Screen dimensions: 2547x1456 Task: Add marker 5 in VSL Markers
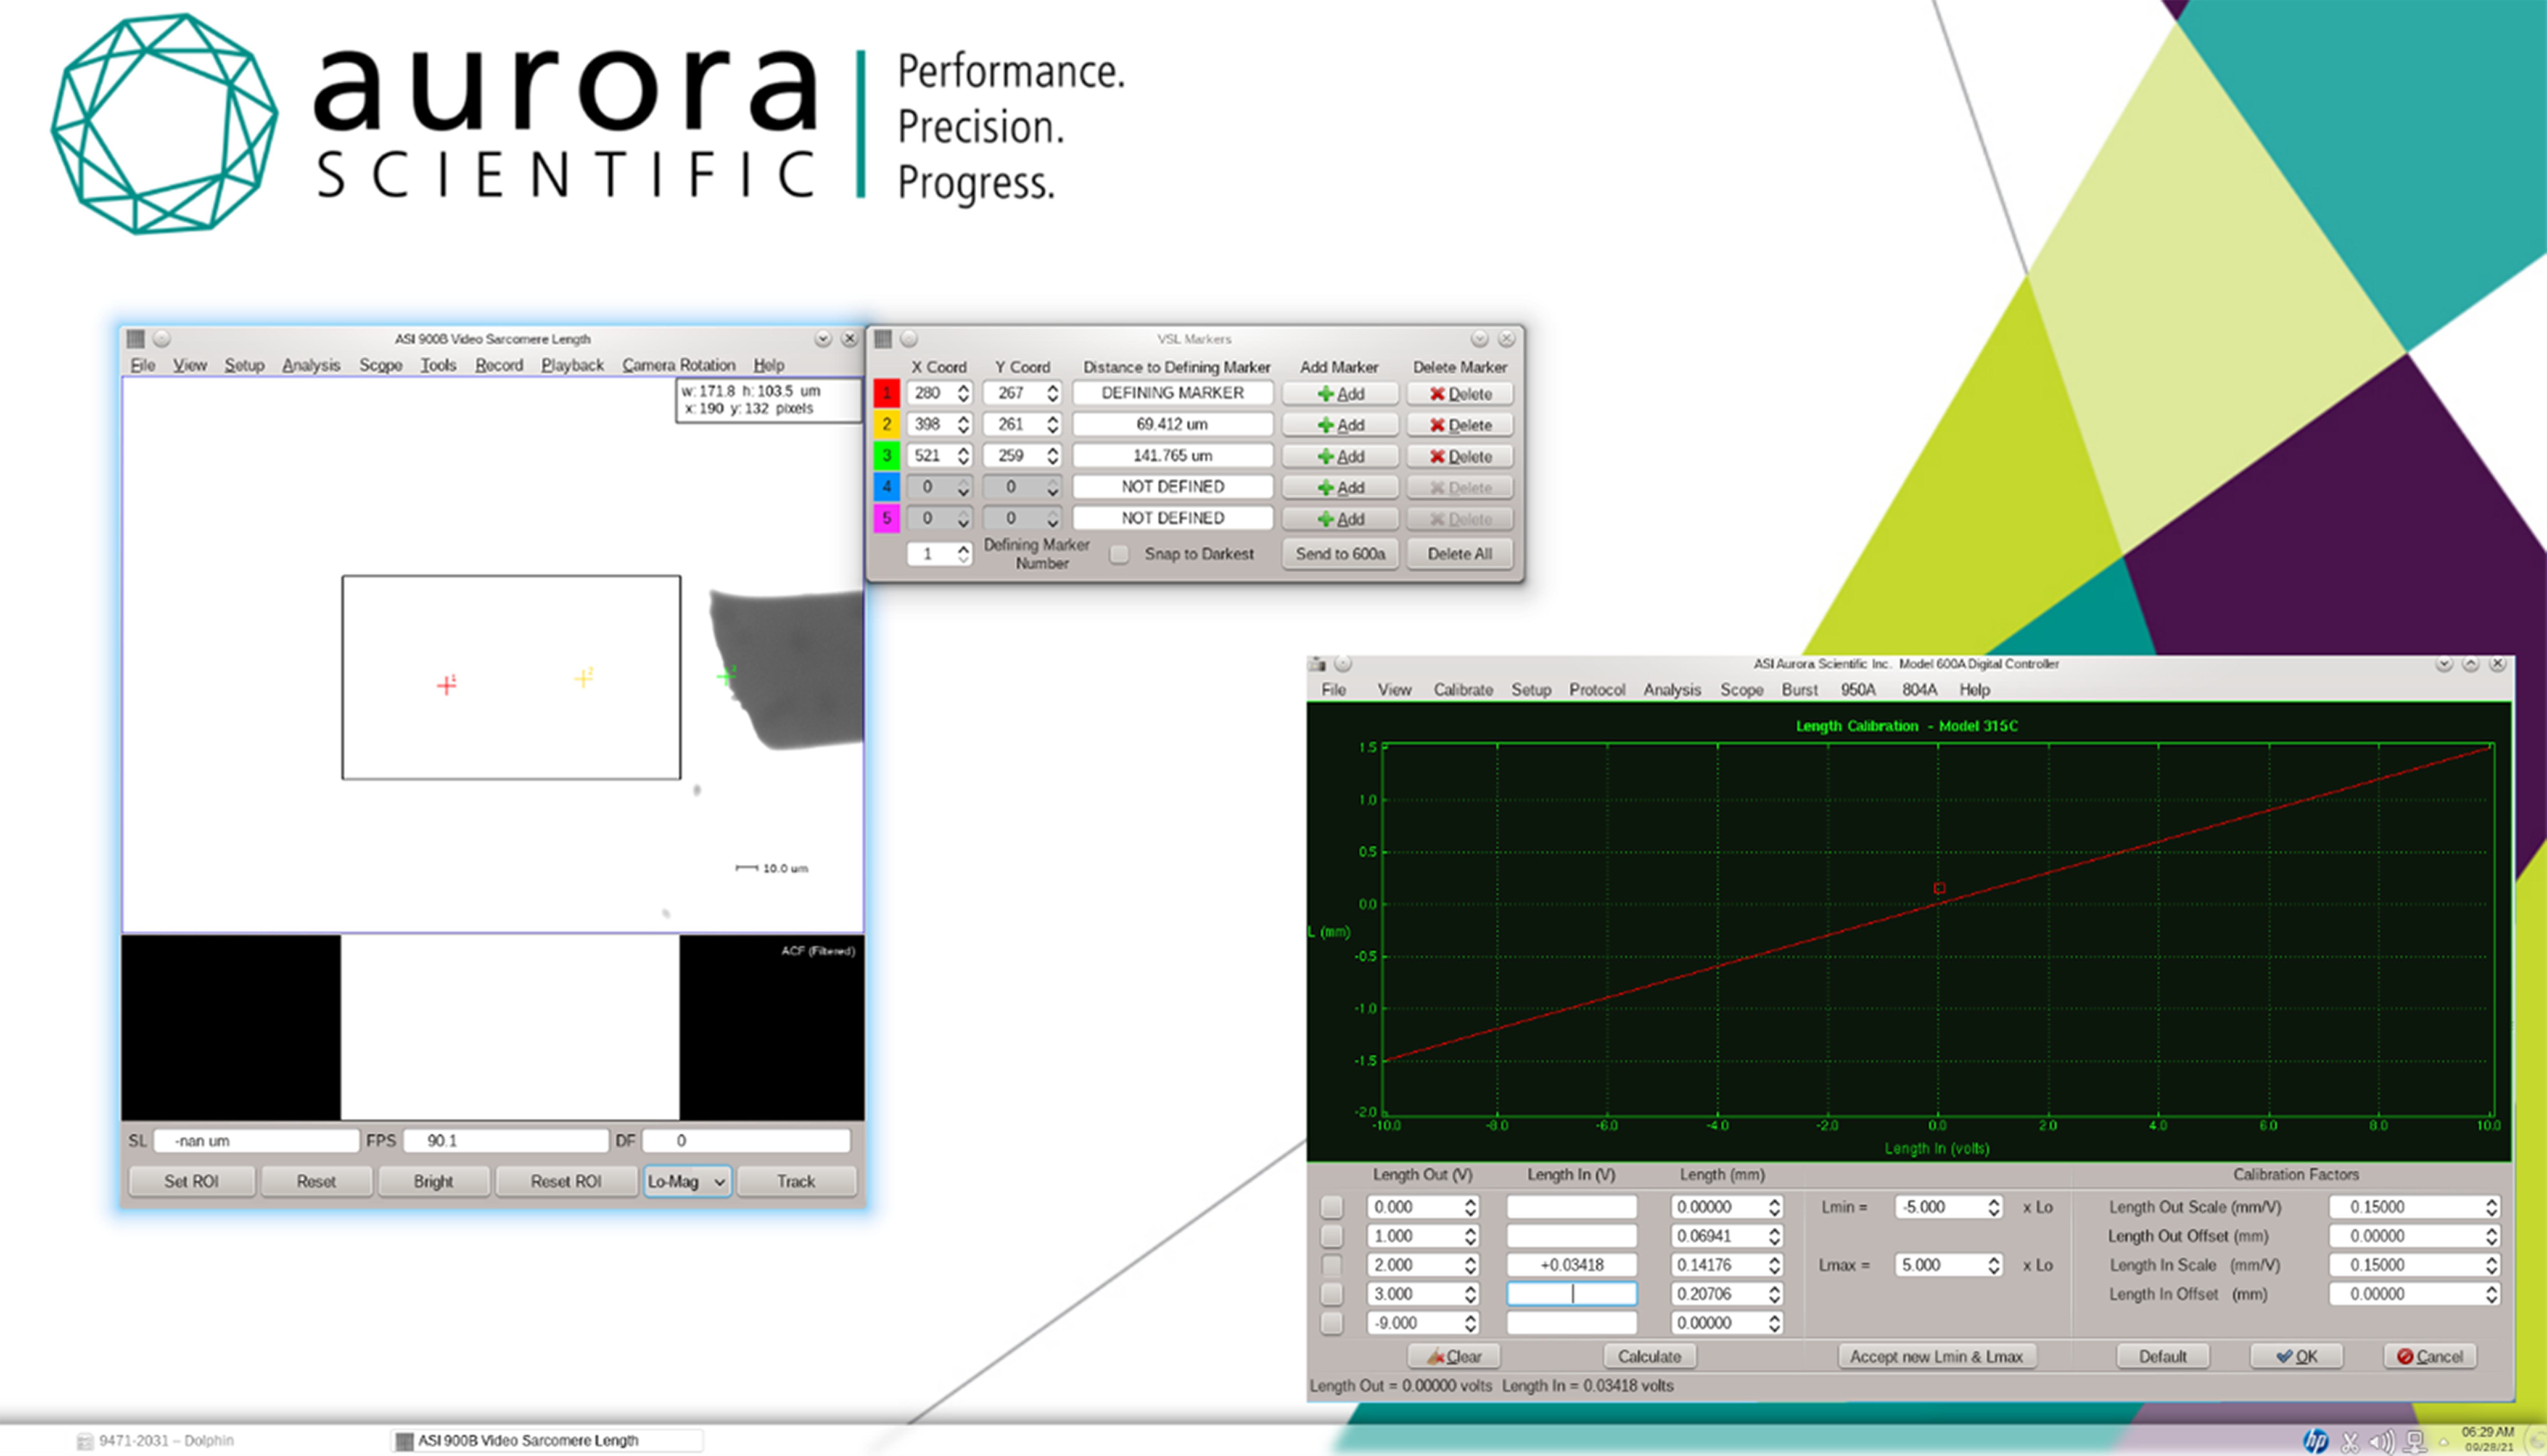point(1340,519)
